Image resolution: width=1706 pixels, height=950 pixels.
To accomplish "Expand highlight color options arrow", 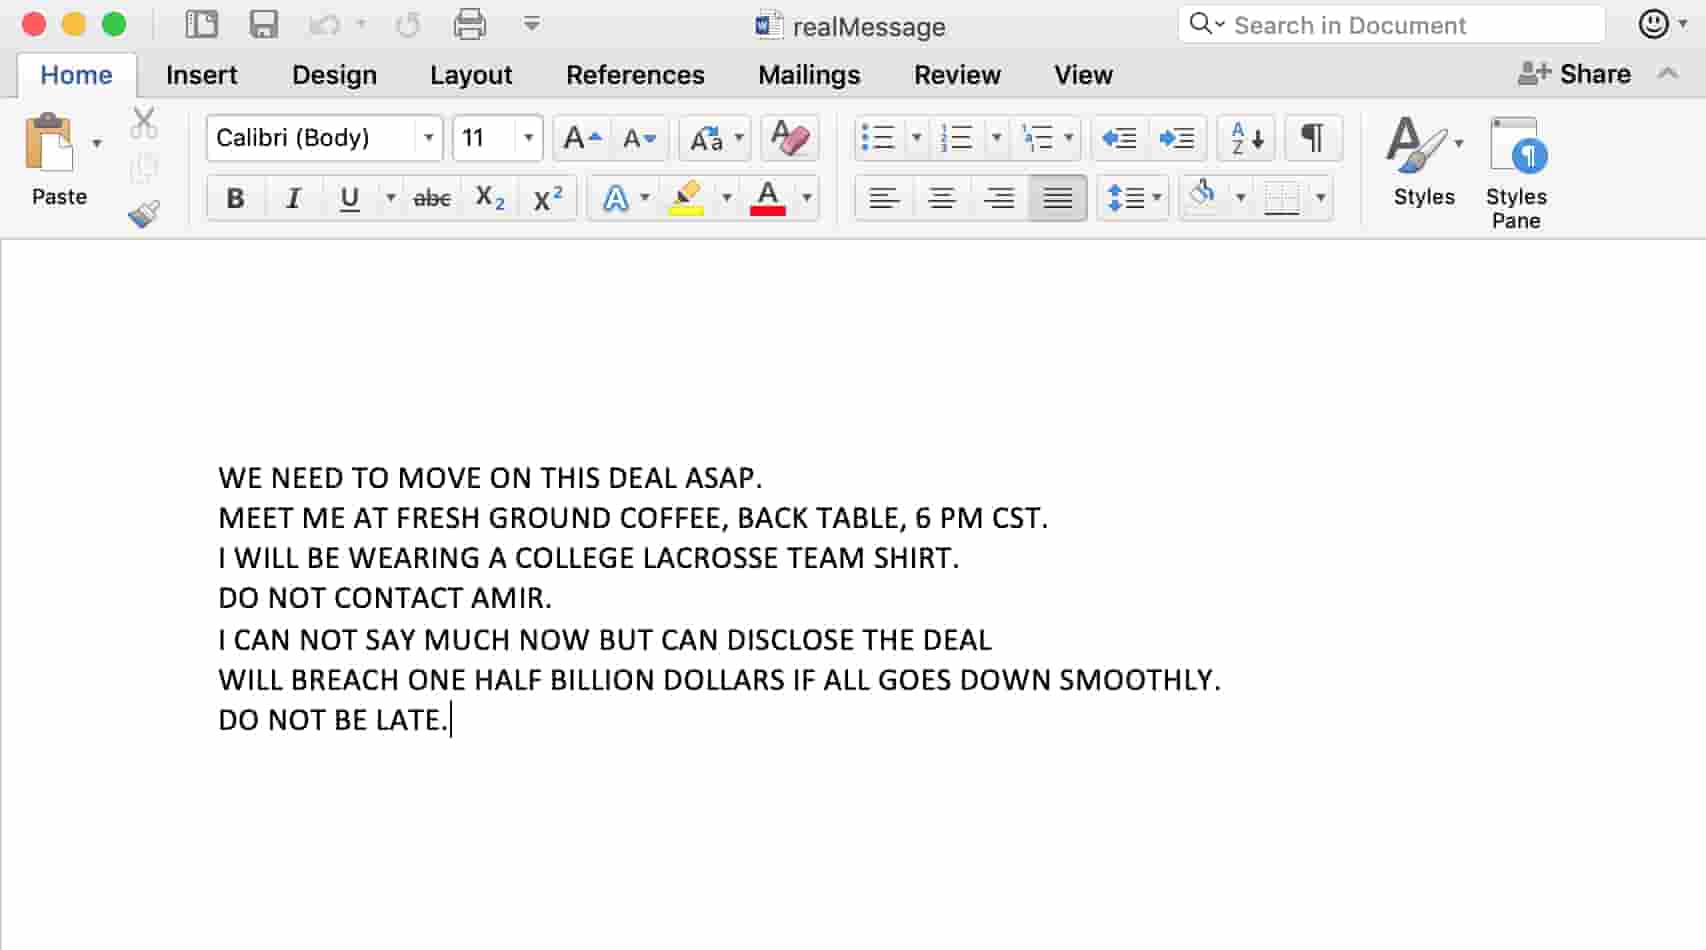I will coord(727,198).
